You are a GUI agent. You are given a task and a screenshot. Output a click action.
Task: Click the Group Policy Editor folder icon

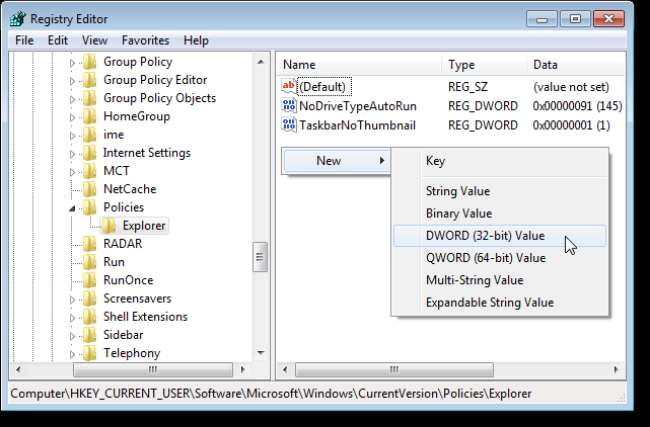tap(90, 80)
